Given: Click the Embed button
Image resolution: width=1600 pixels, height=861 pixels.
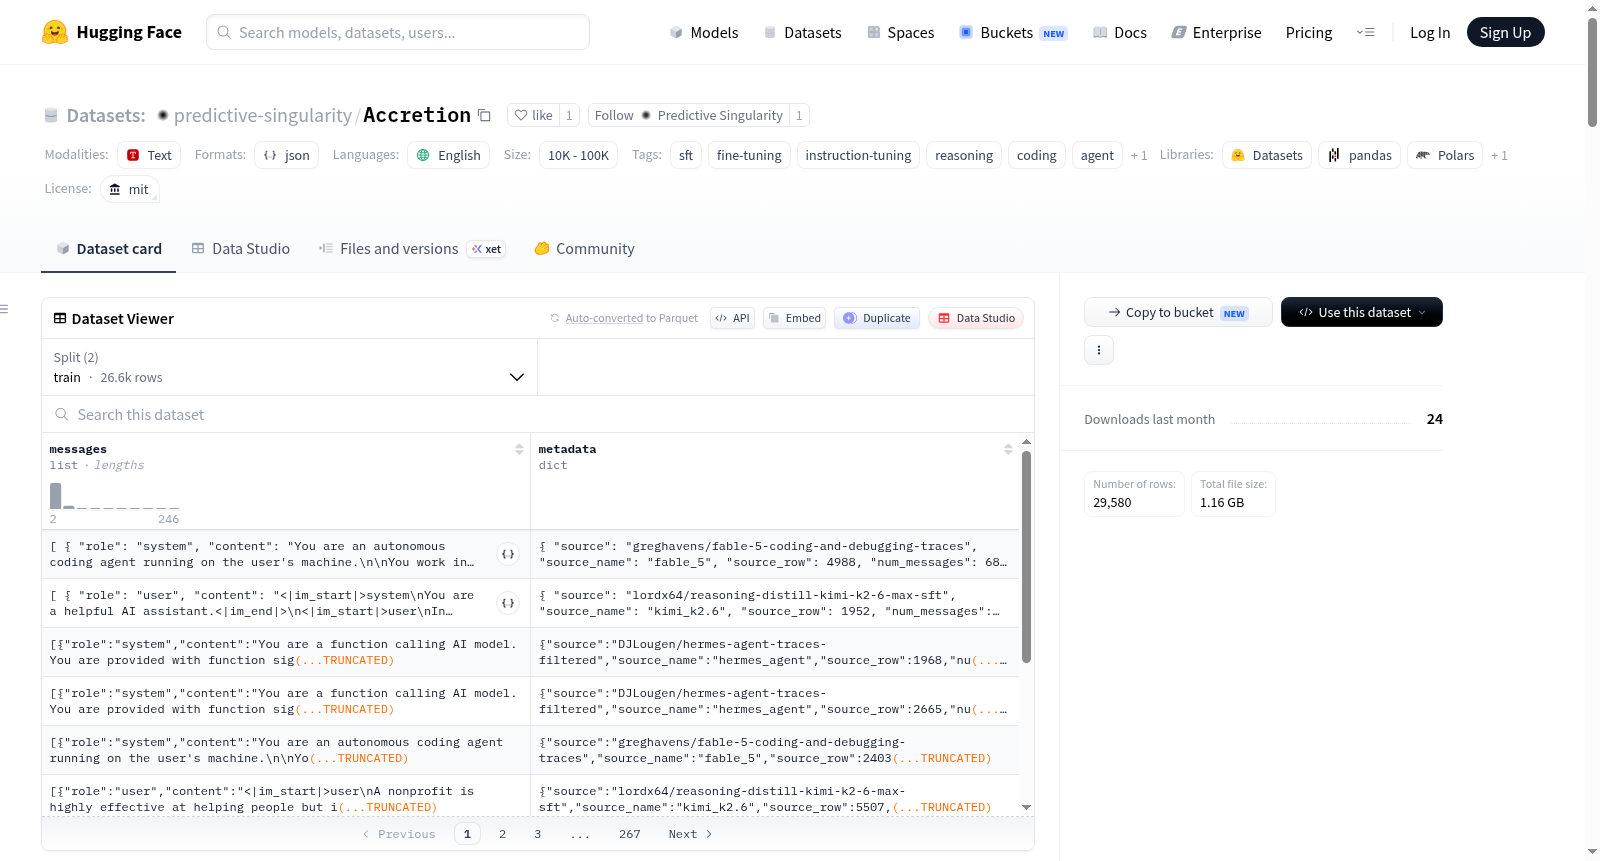Looking at the screenshot, I should 795,318.
